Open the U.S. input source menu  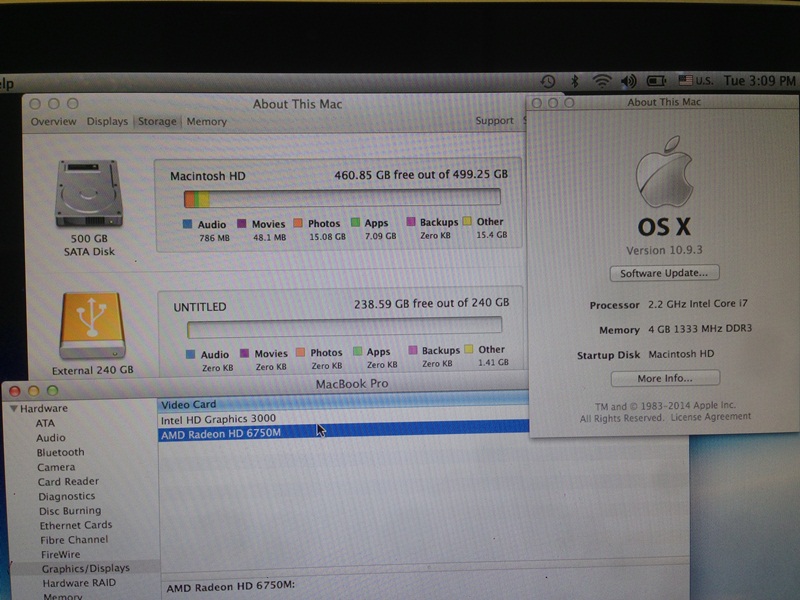click(696, 81)
